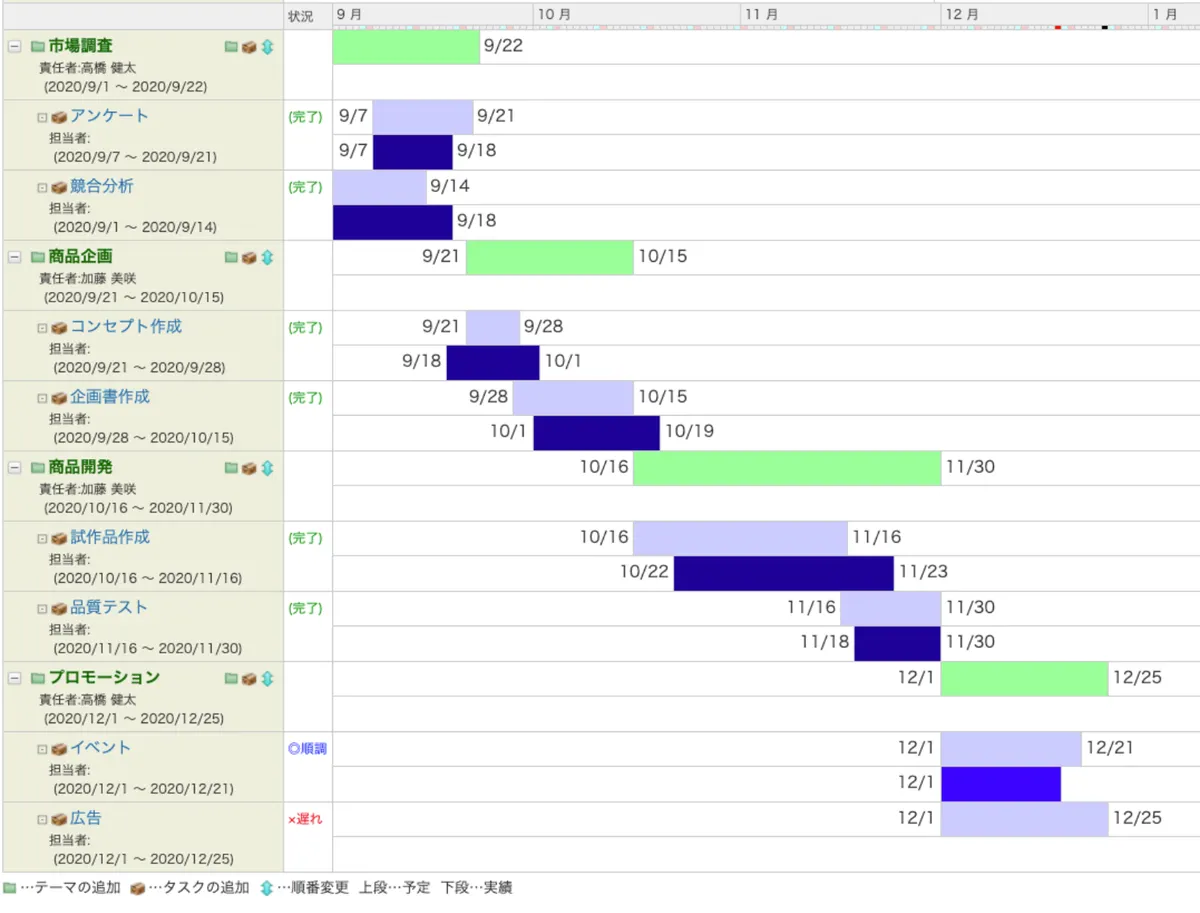Click the 10月 month header
The width and height of the screenshot is (1200, 913).
click(555, 15)
